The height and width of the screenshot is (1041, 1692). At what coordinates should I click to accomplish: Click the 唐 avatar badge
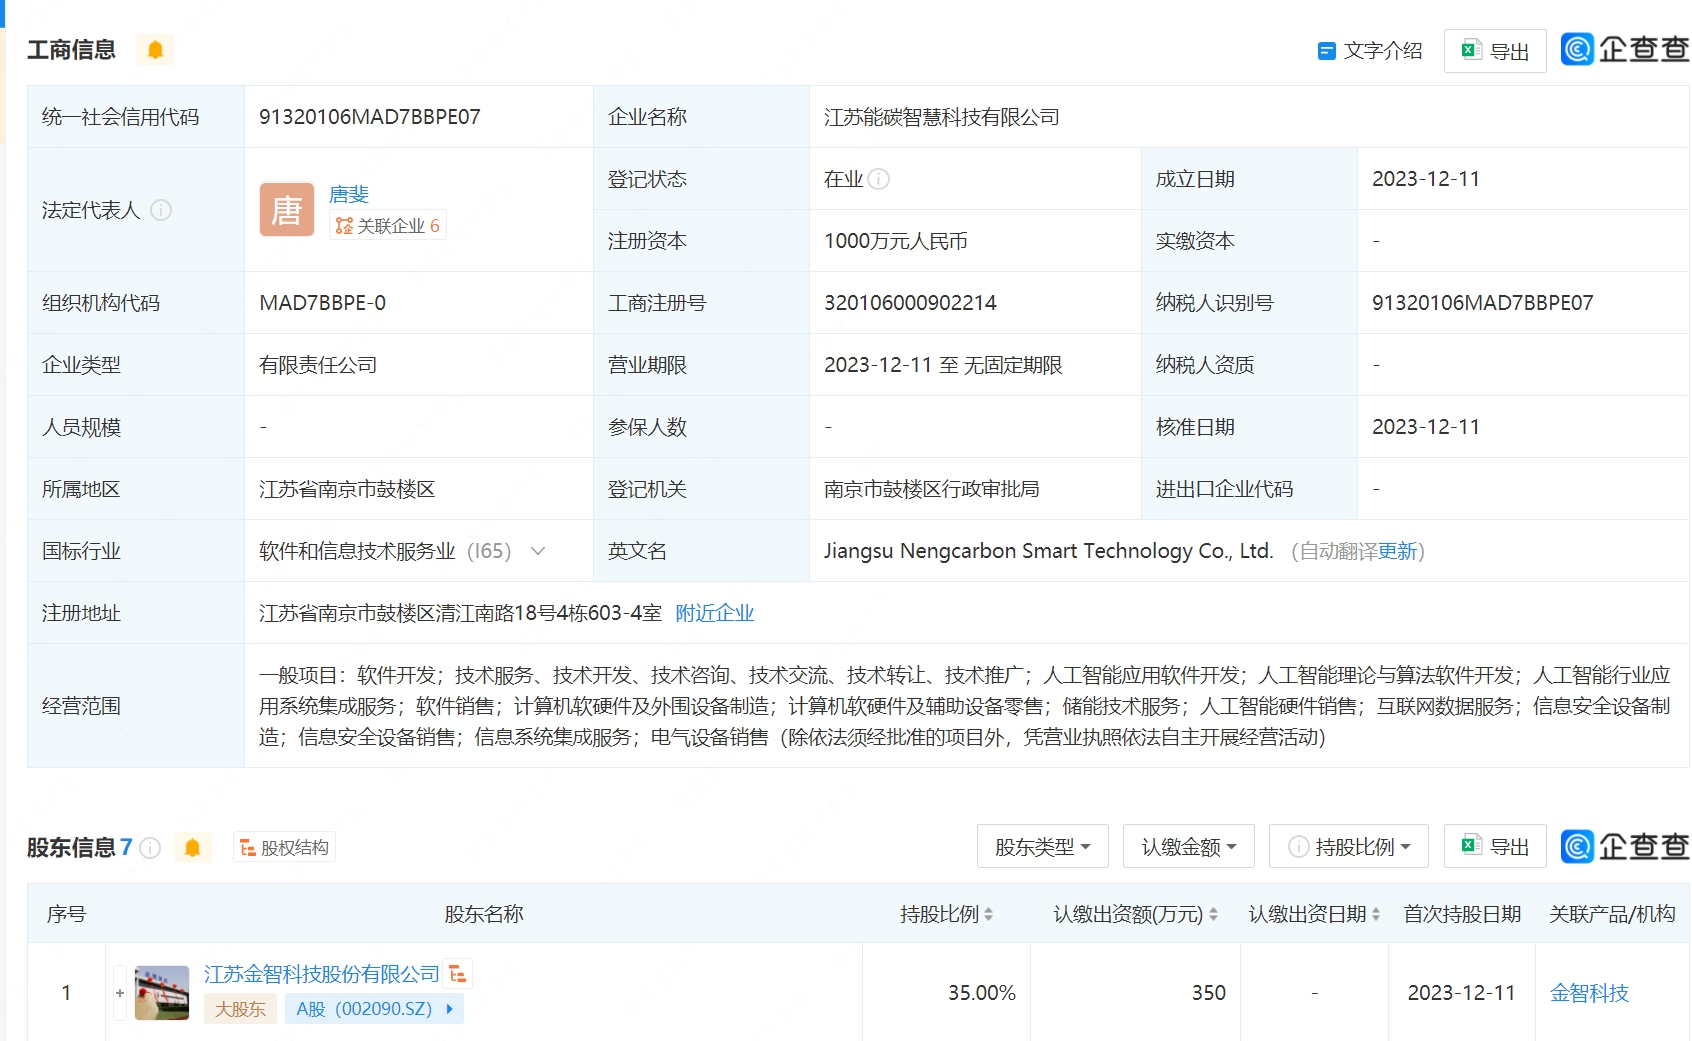point(287,210)
